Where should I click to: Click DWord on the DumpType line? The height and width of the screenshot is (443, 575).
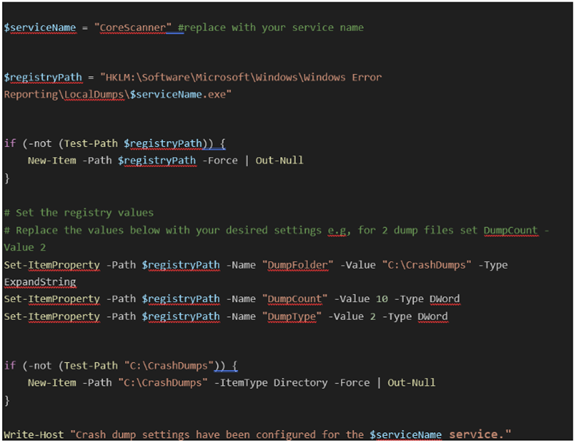[x=433, y=316]
